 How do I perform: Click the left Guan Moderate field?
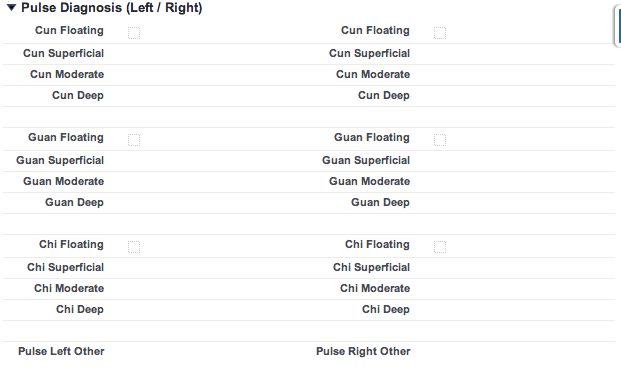click(x=210, y=182)
